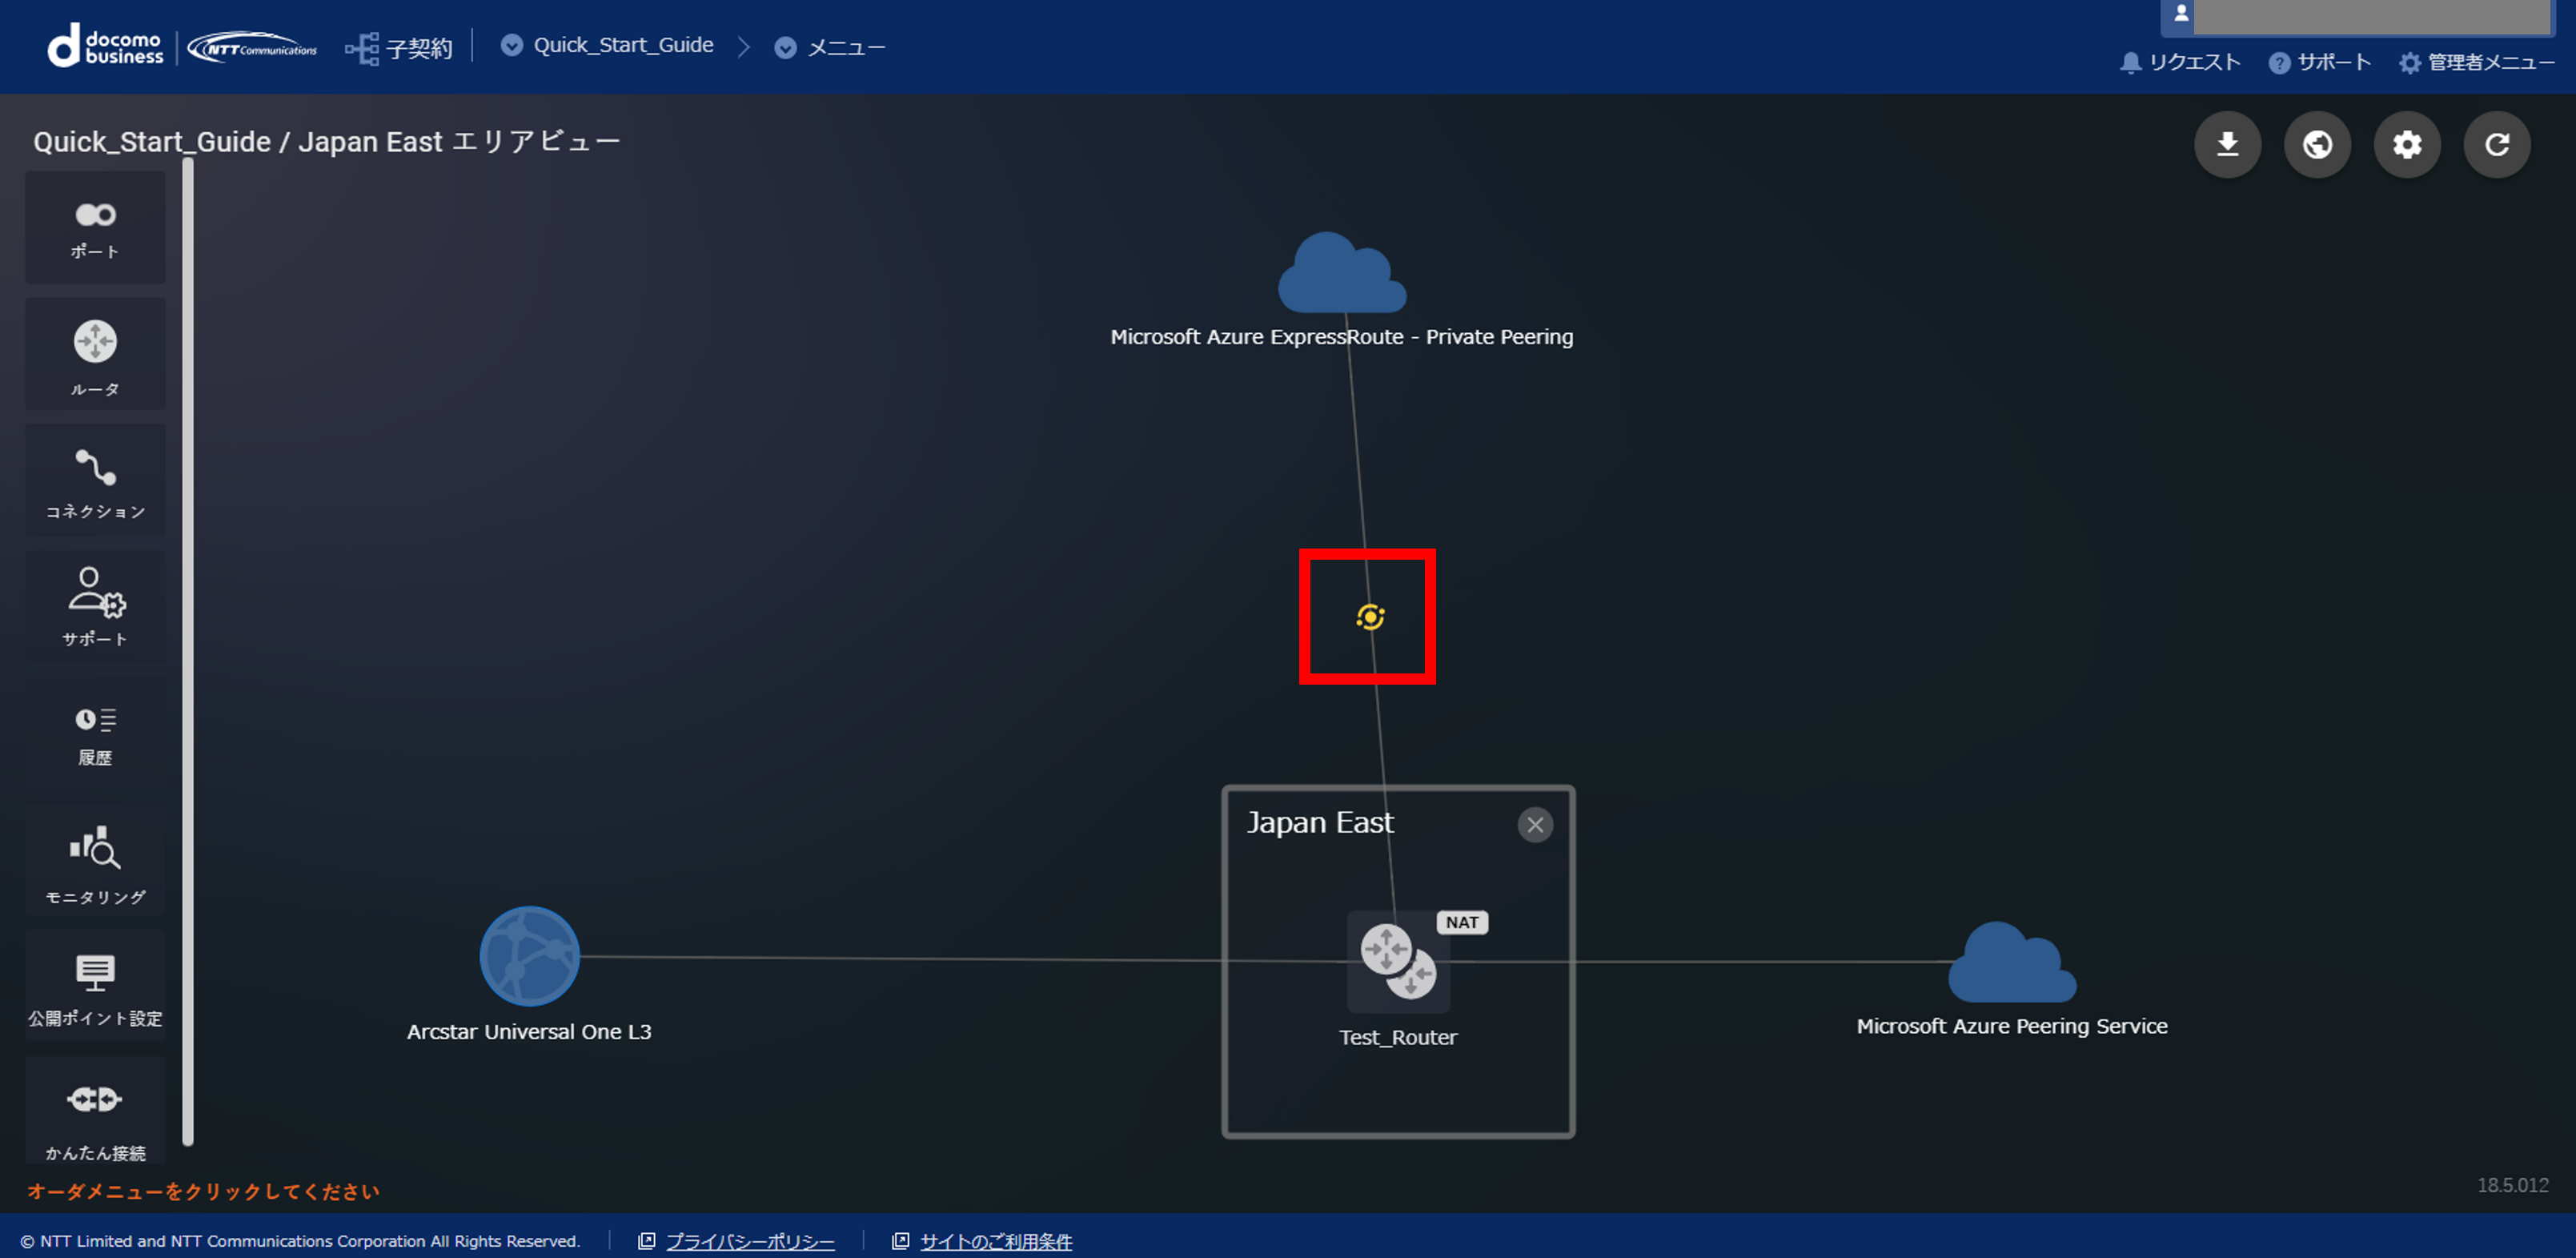Click the Arcstar Universal One L3 label
The height and width of the screenshot is (1258, 2576).
[x=529, y=1032]
